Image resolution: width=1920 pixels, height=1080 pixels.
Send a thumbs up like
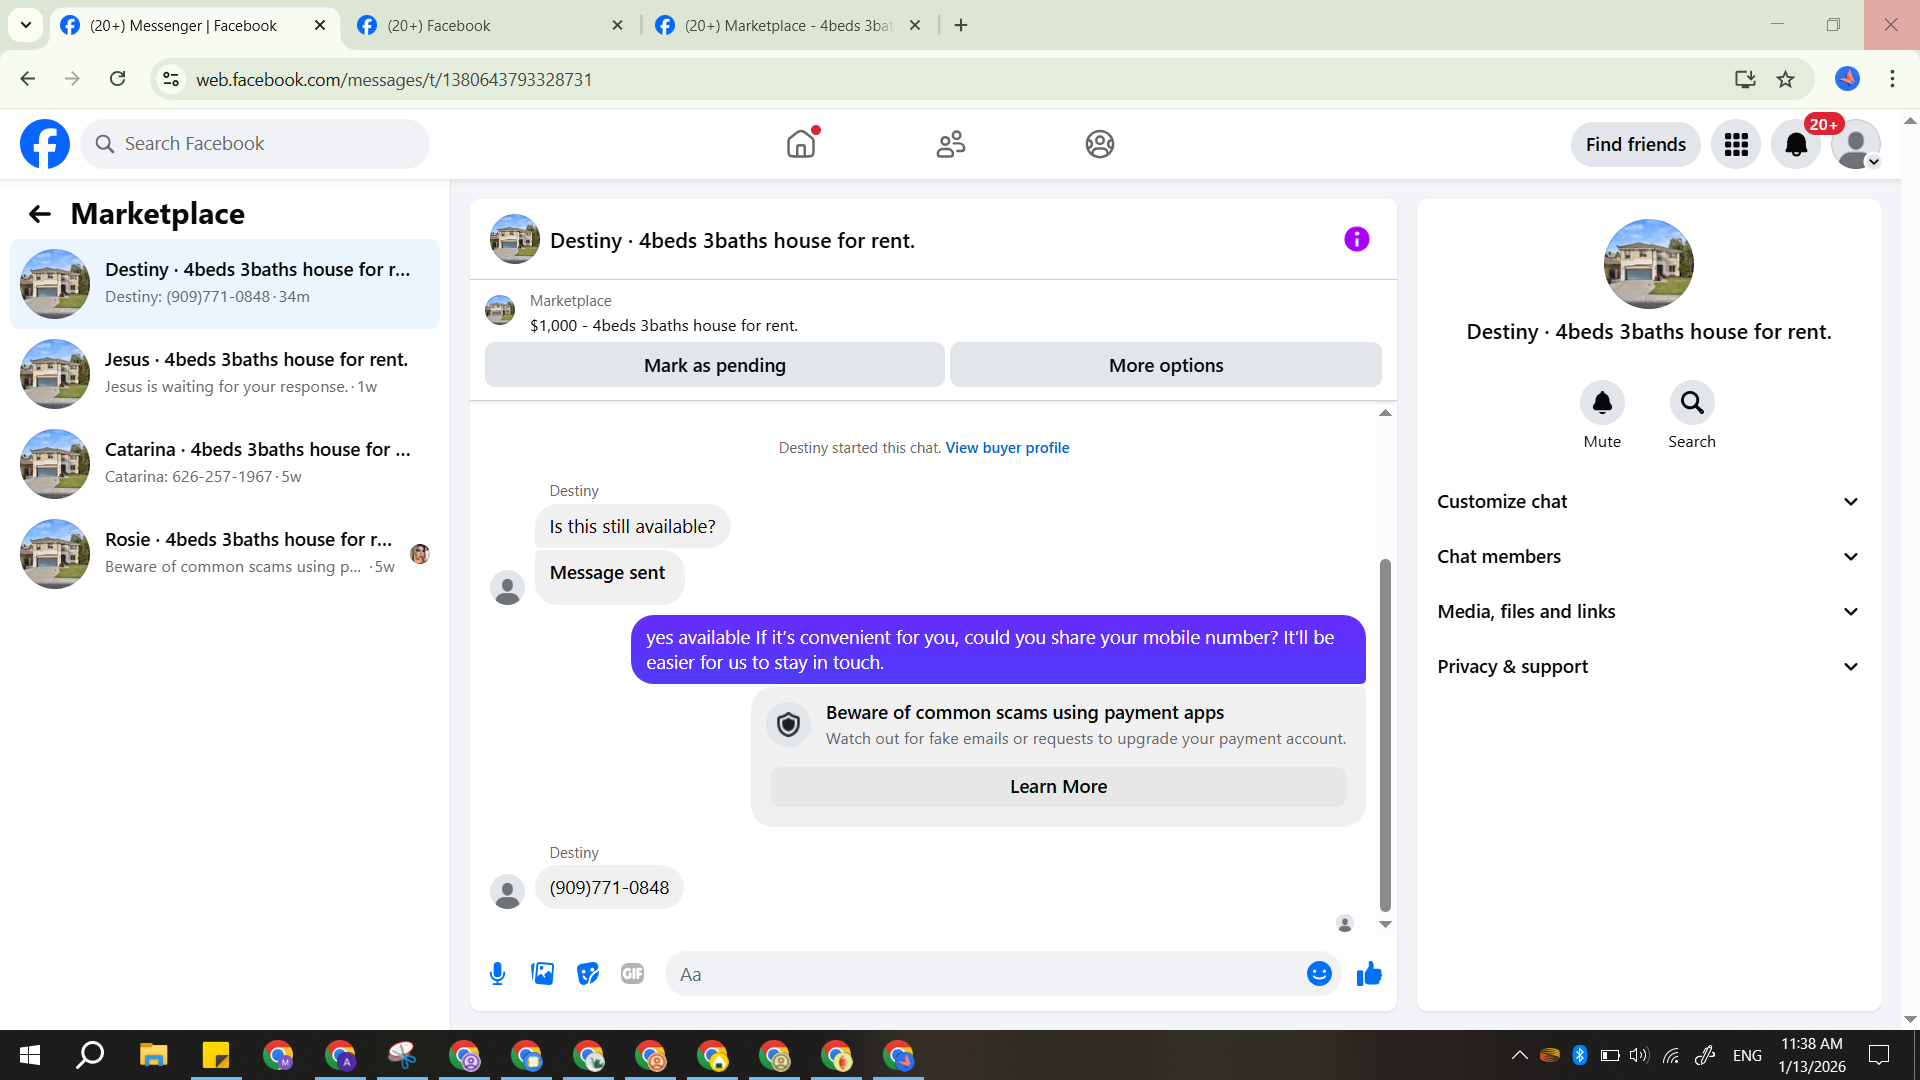1369,973
